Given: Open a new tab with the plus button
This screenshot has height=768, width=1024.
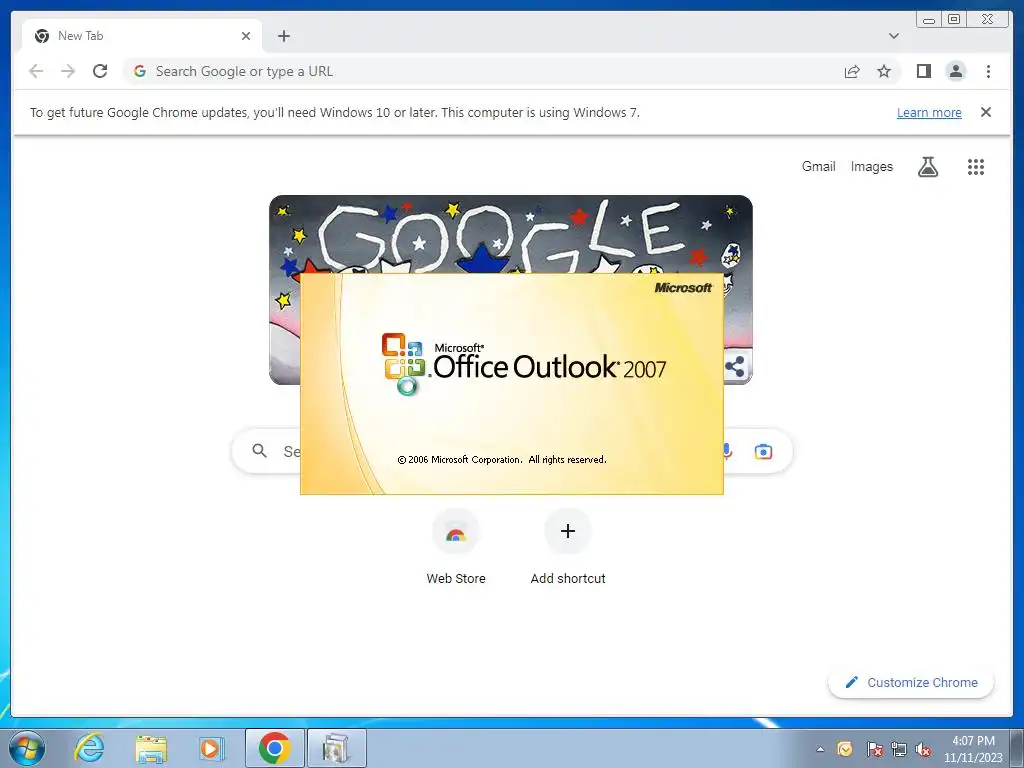Looking at the screenshot, I should pos(283,36).
